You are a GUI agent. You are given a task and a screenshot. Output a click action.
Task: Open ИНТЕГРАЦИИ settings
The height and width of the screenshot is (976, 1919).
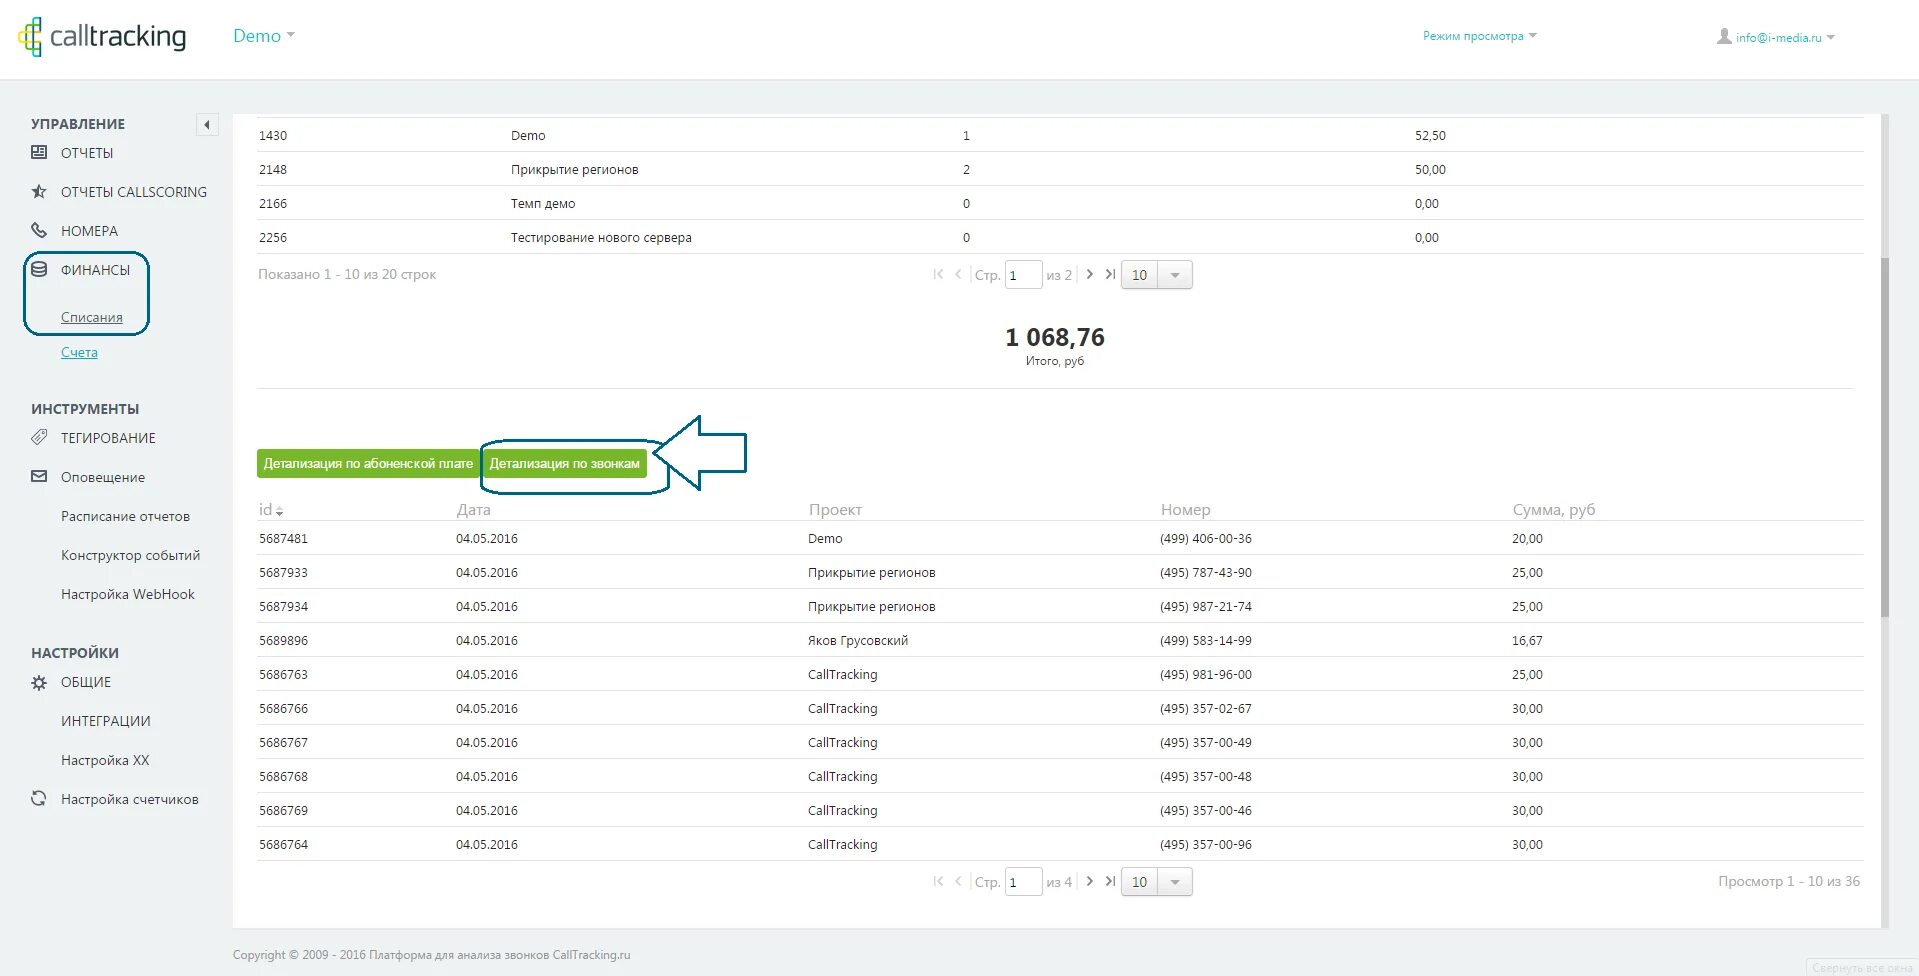pos(106,721)
